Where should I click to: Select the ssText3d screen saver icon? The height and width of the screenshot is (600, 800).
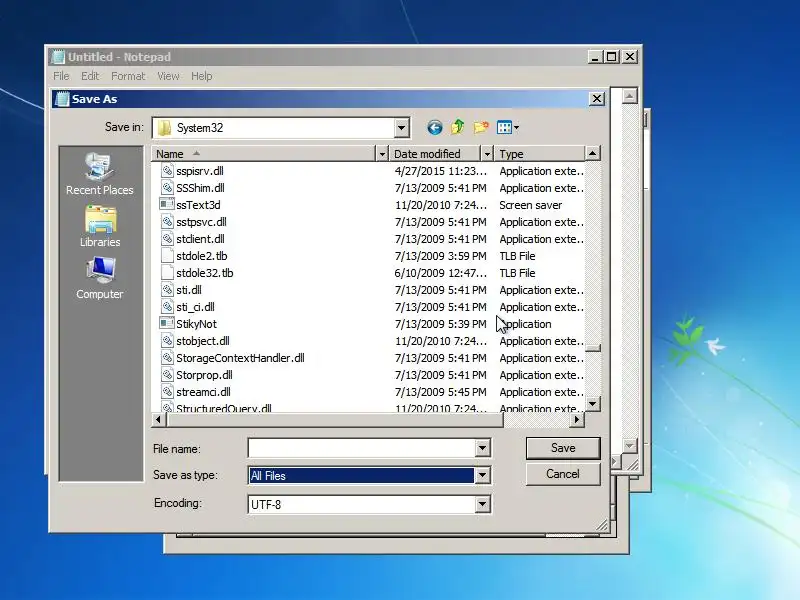tap(167, 205)
